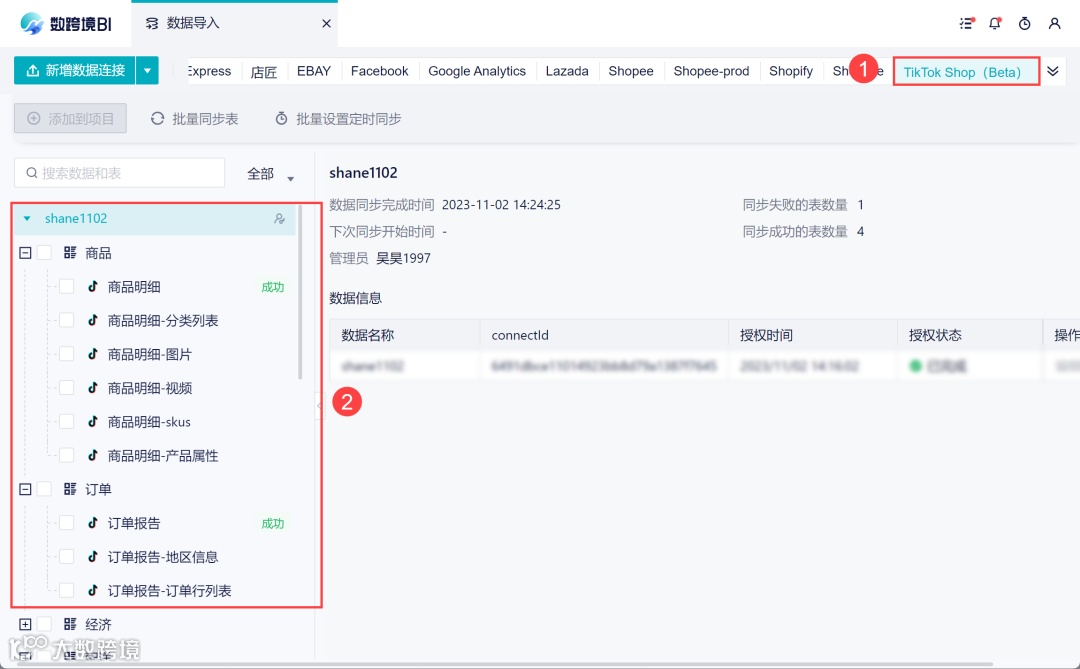This screenshot has height=669, width=1080.
Task: Click the Facebook platform label
Action: [x=379, y=71]
